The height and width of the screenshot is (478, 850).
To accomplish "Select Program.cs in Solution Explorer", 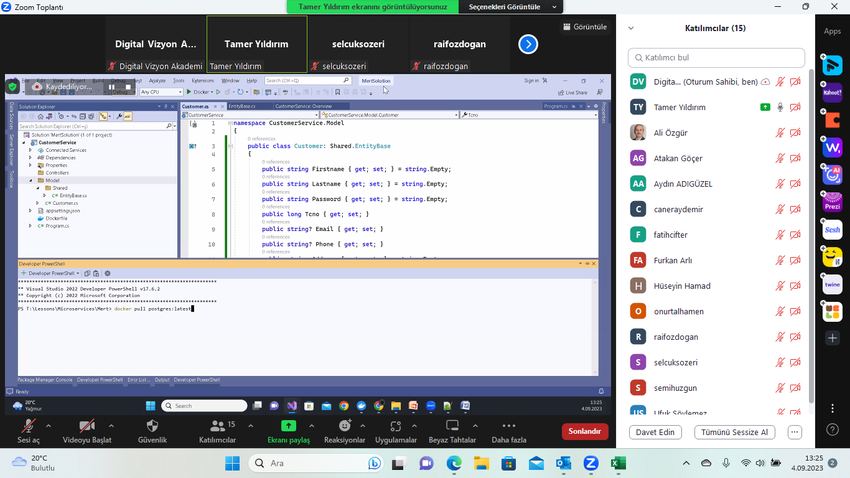I will point(57,225).
